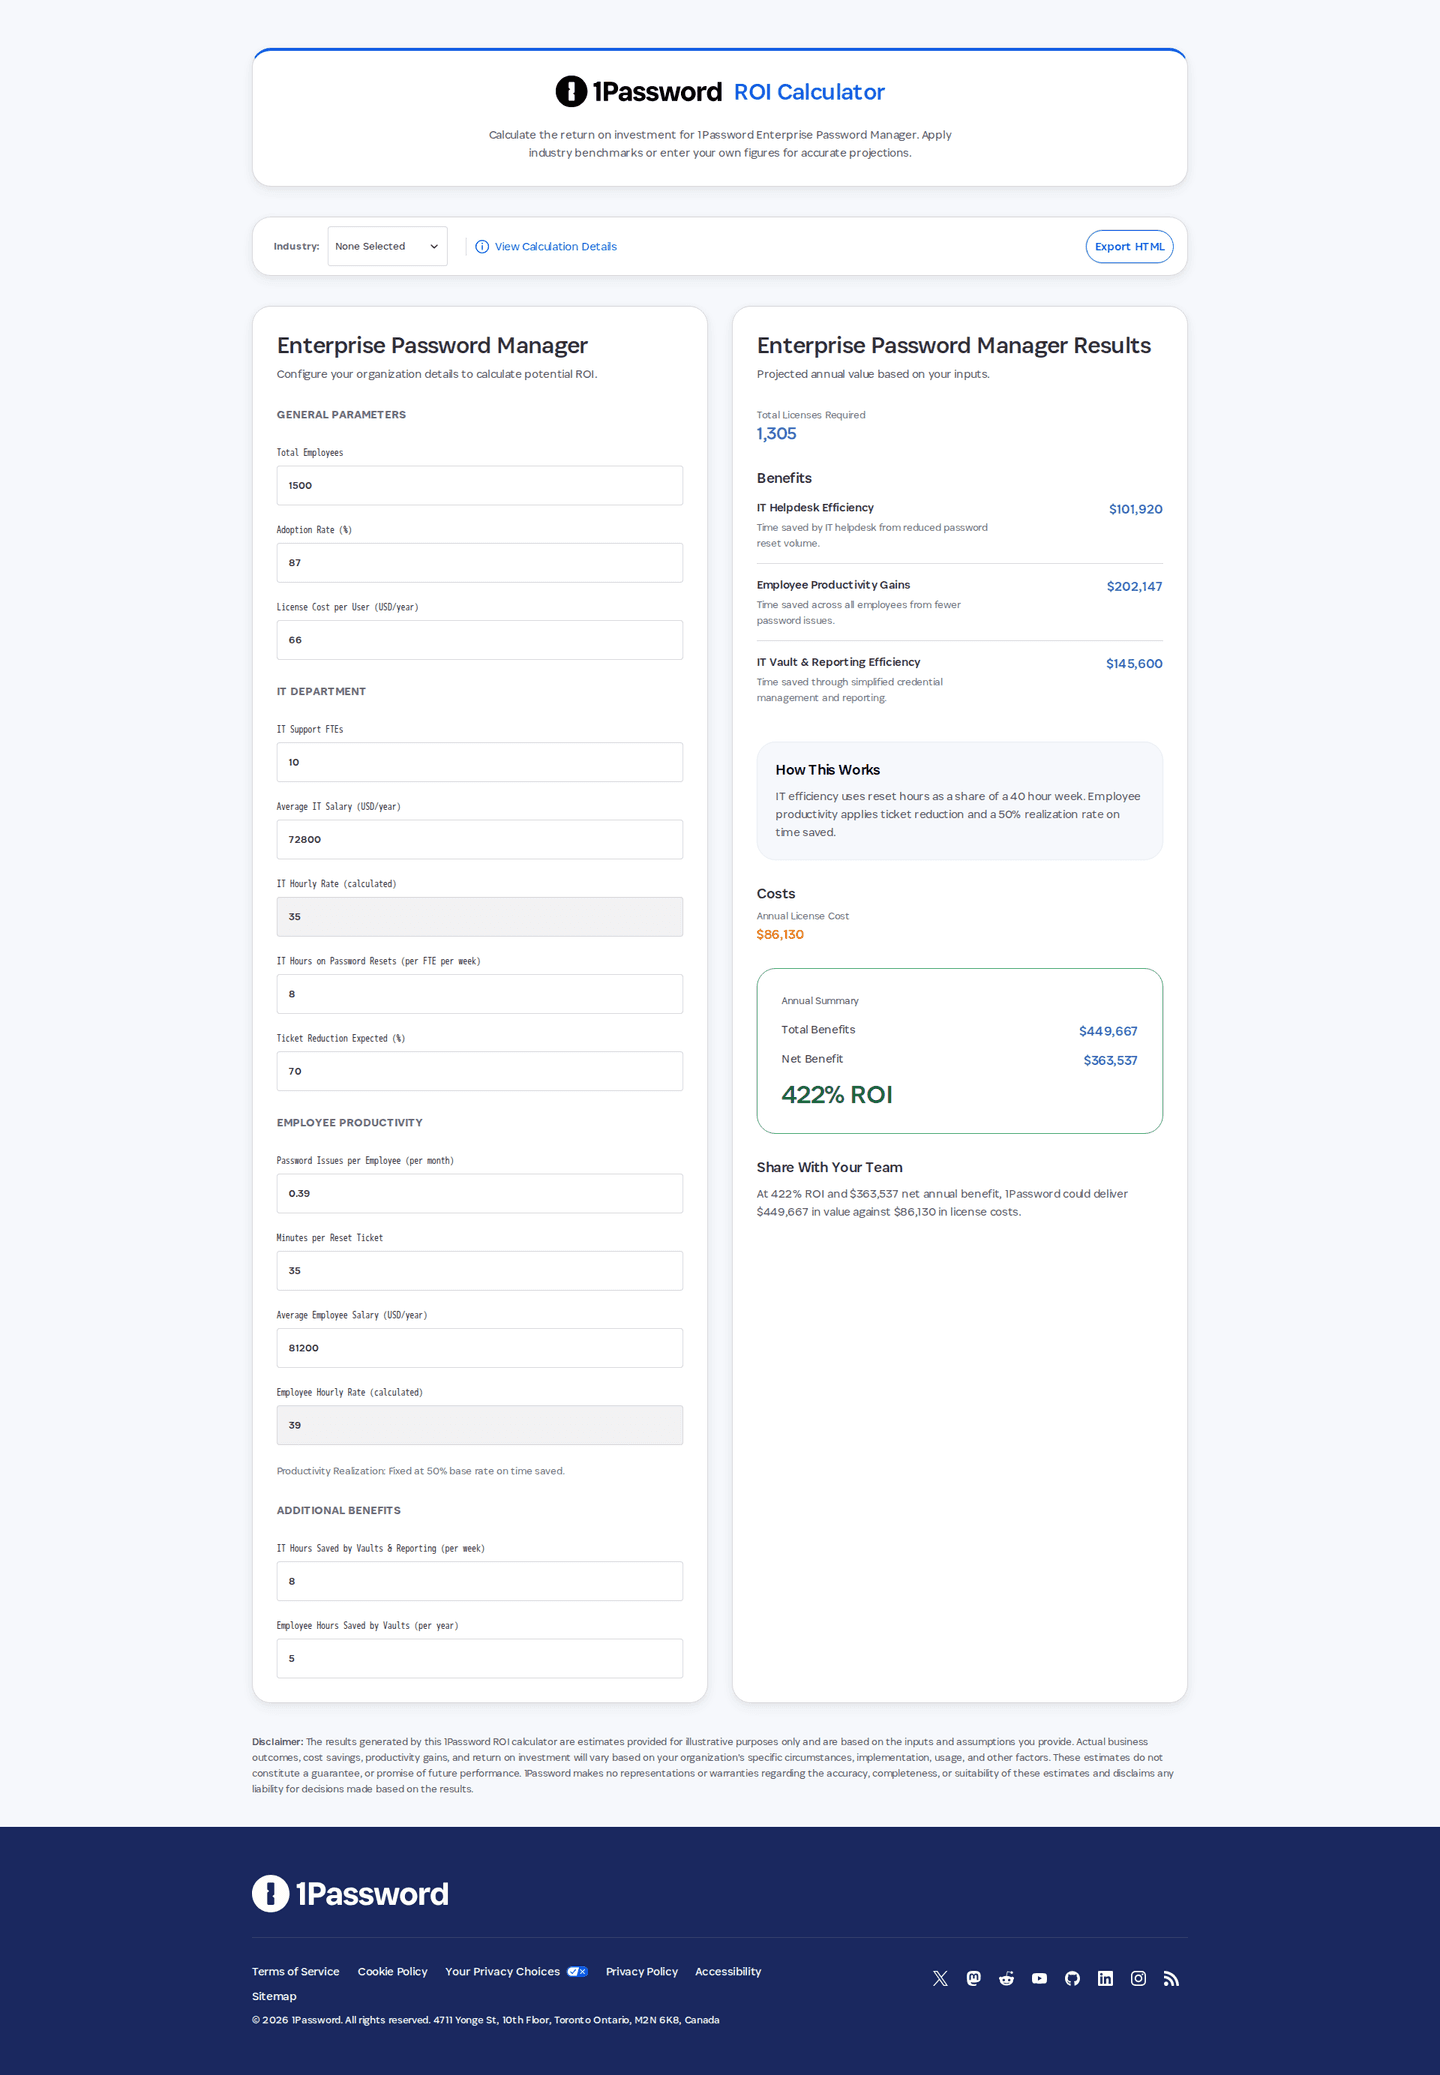1440x2075 pixels.
Task: Click the 422% ROI figure
Action: pyautogui.click(x=837, y=1095)
